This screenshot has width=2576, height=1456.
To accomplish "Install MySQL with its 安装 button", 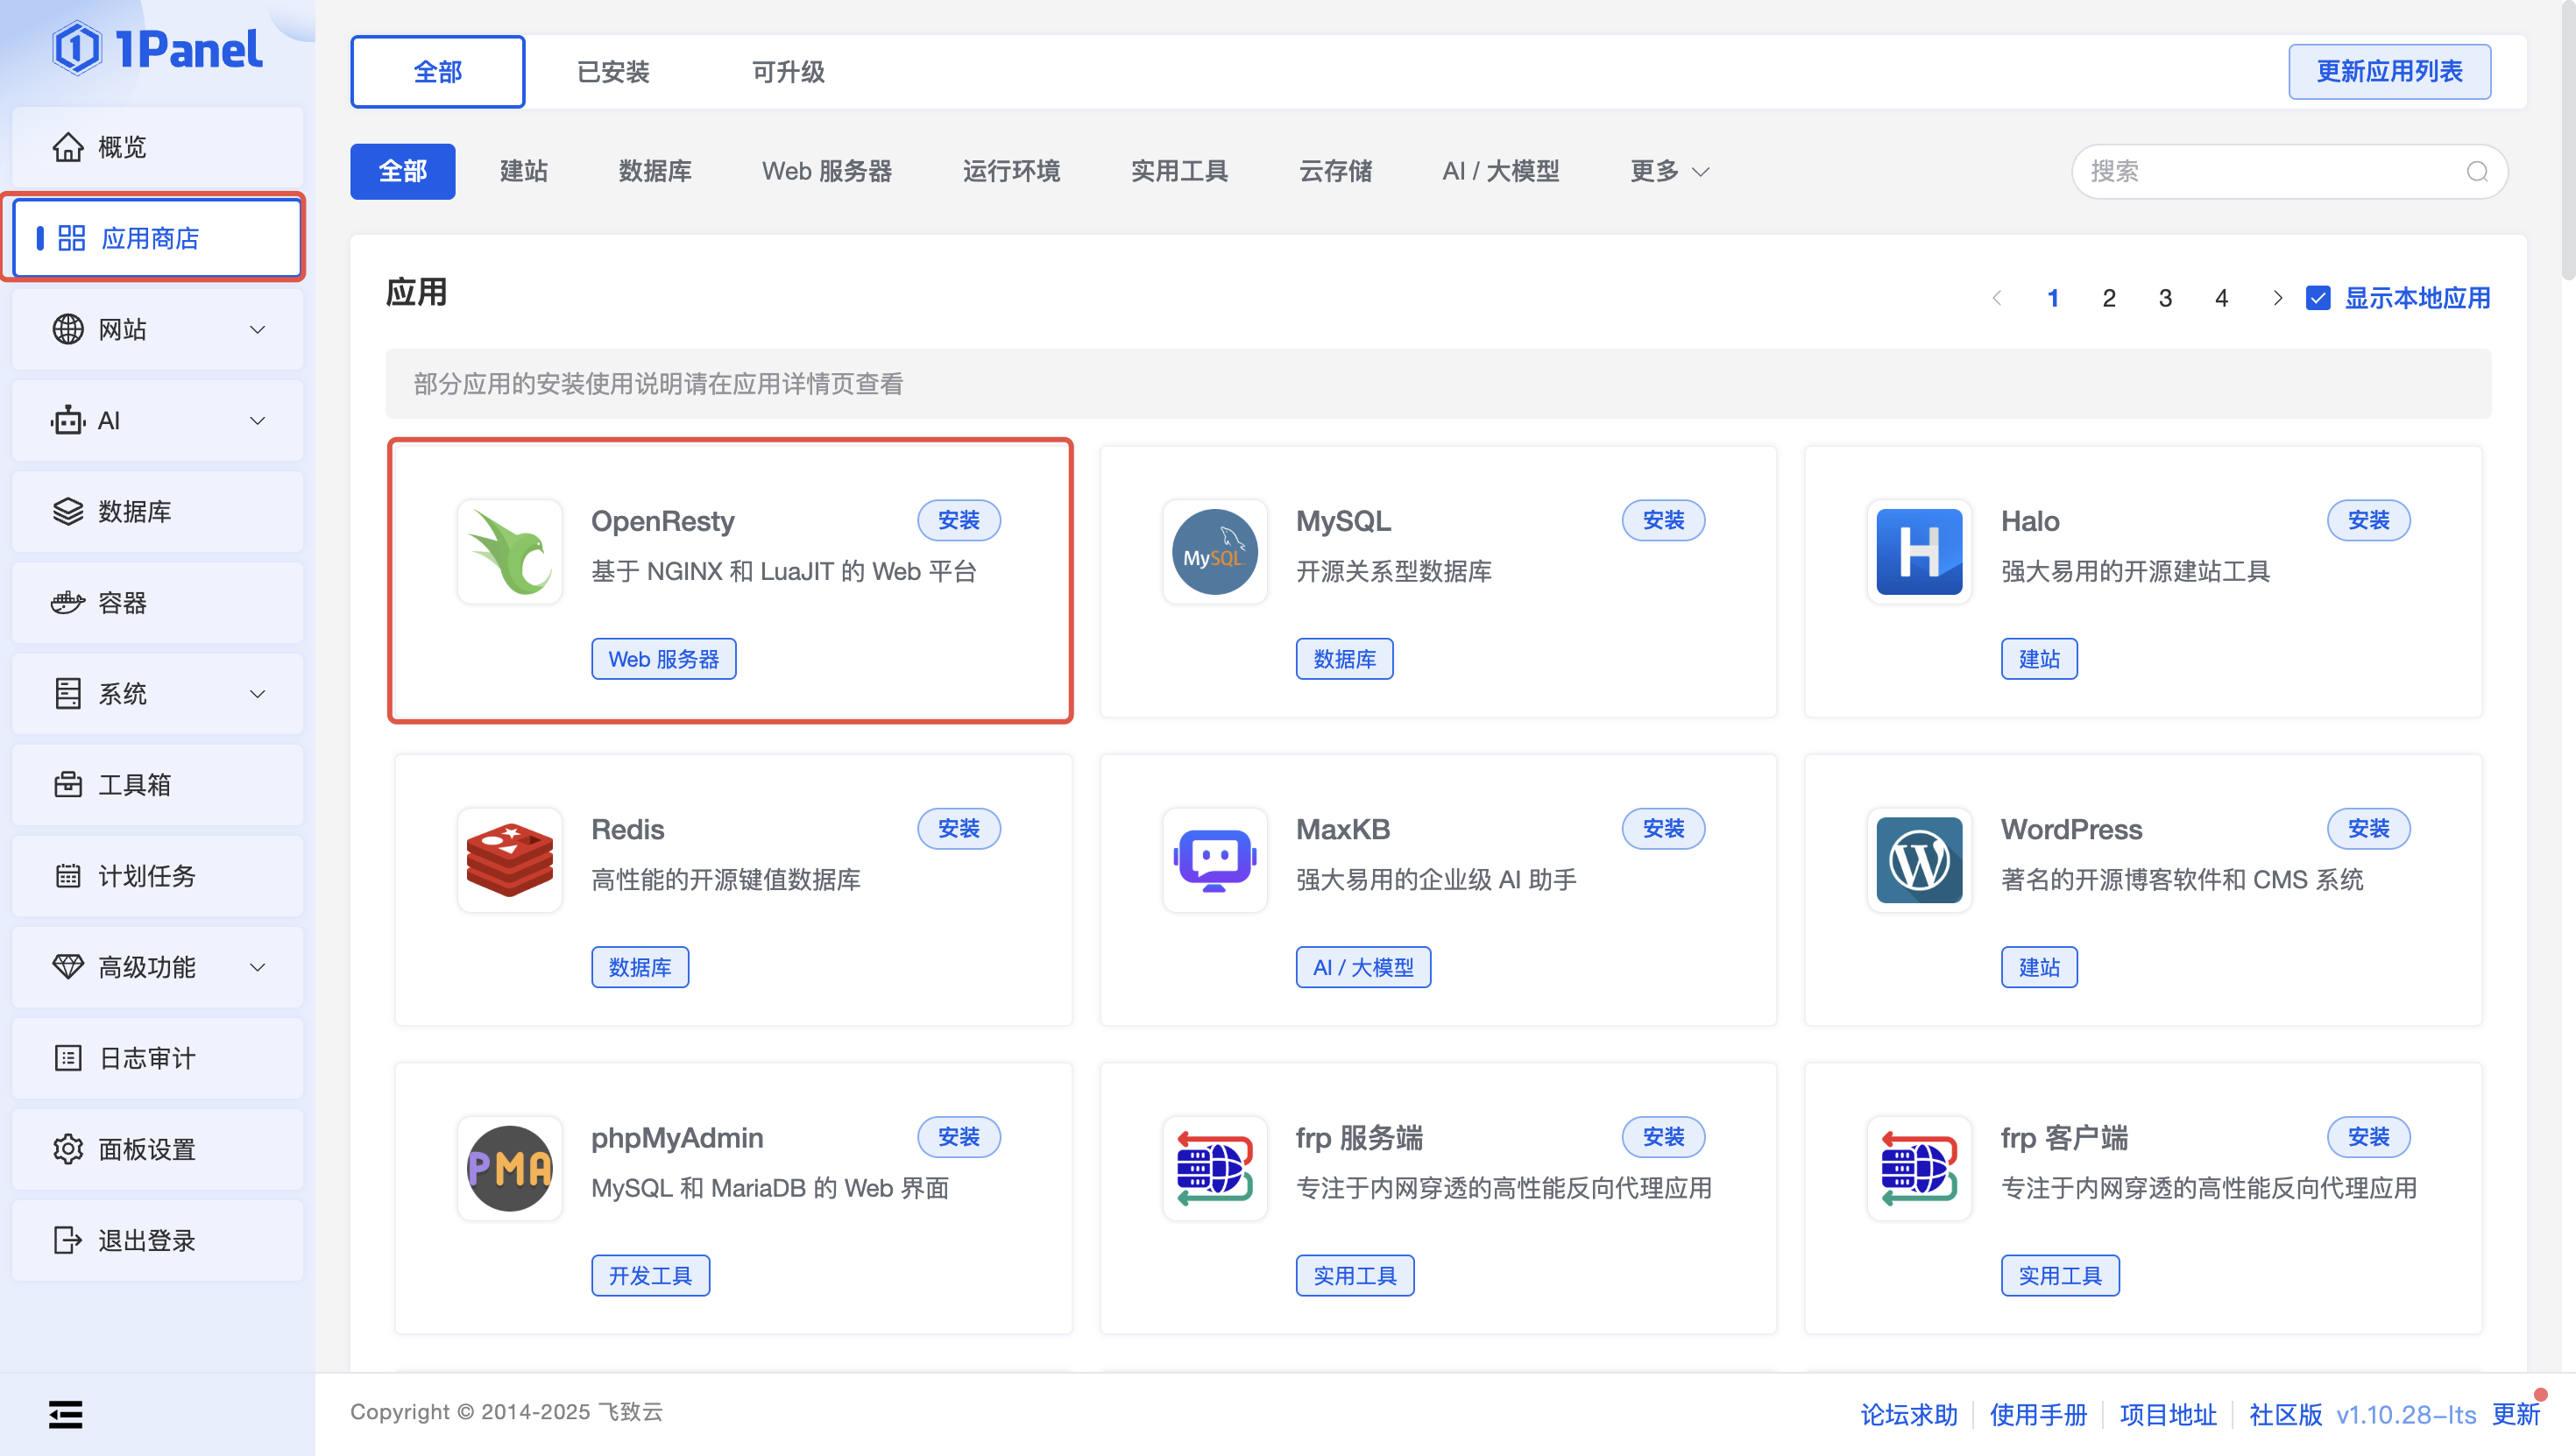I will 1663,520.
